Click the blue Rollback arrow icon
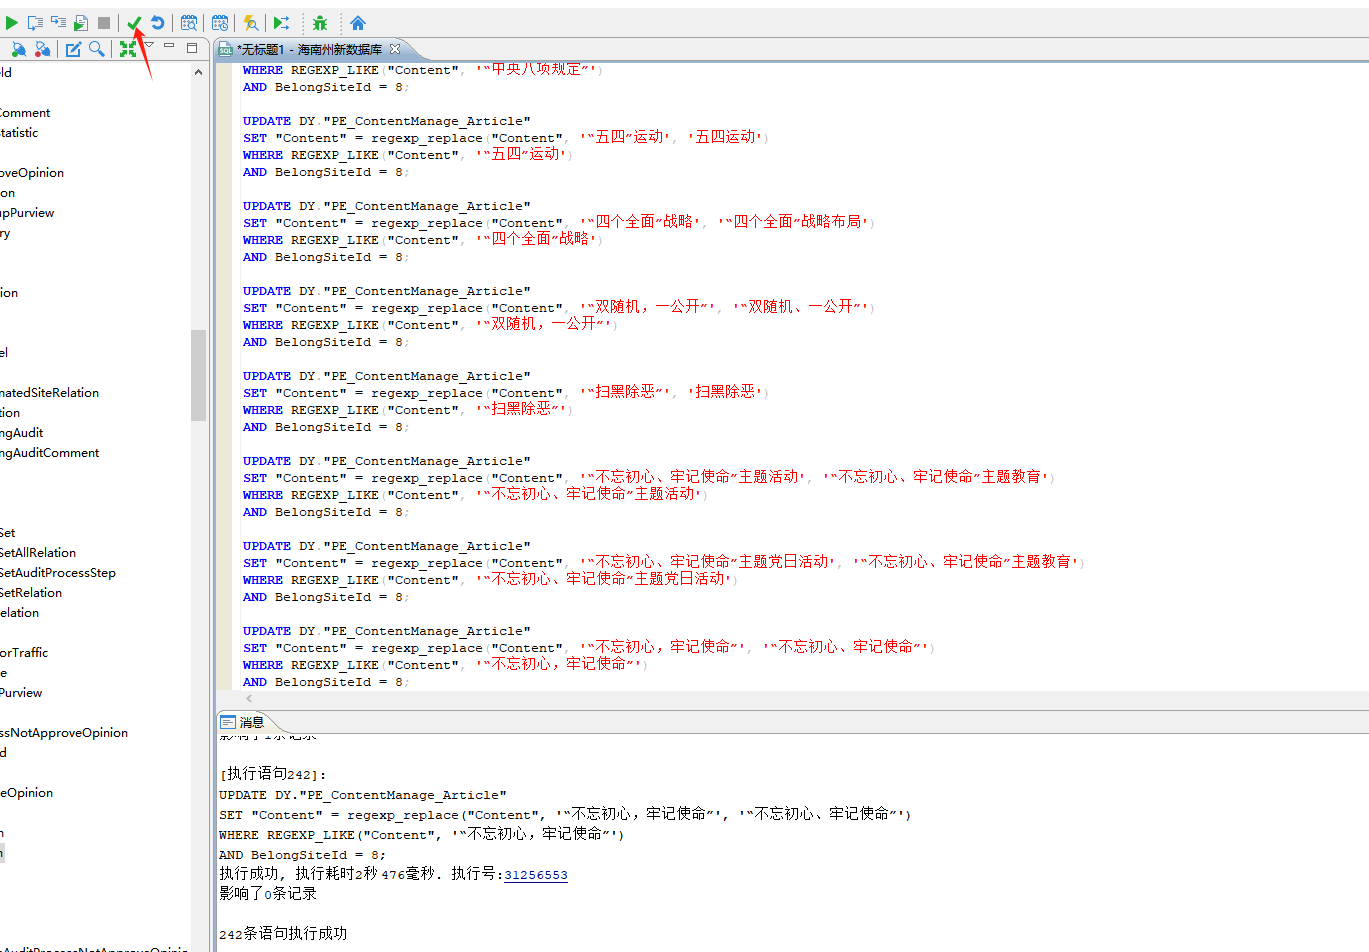The width and height of the screenshot is (1369, 952). [x=157, y=22]
